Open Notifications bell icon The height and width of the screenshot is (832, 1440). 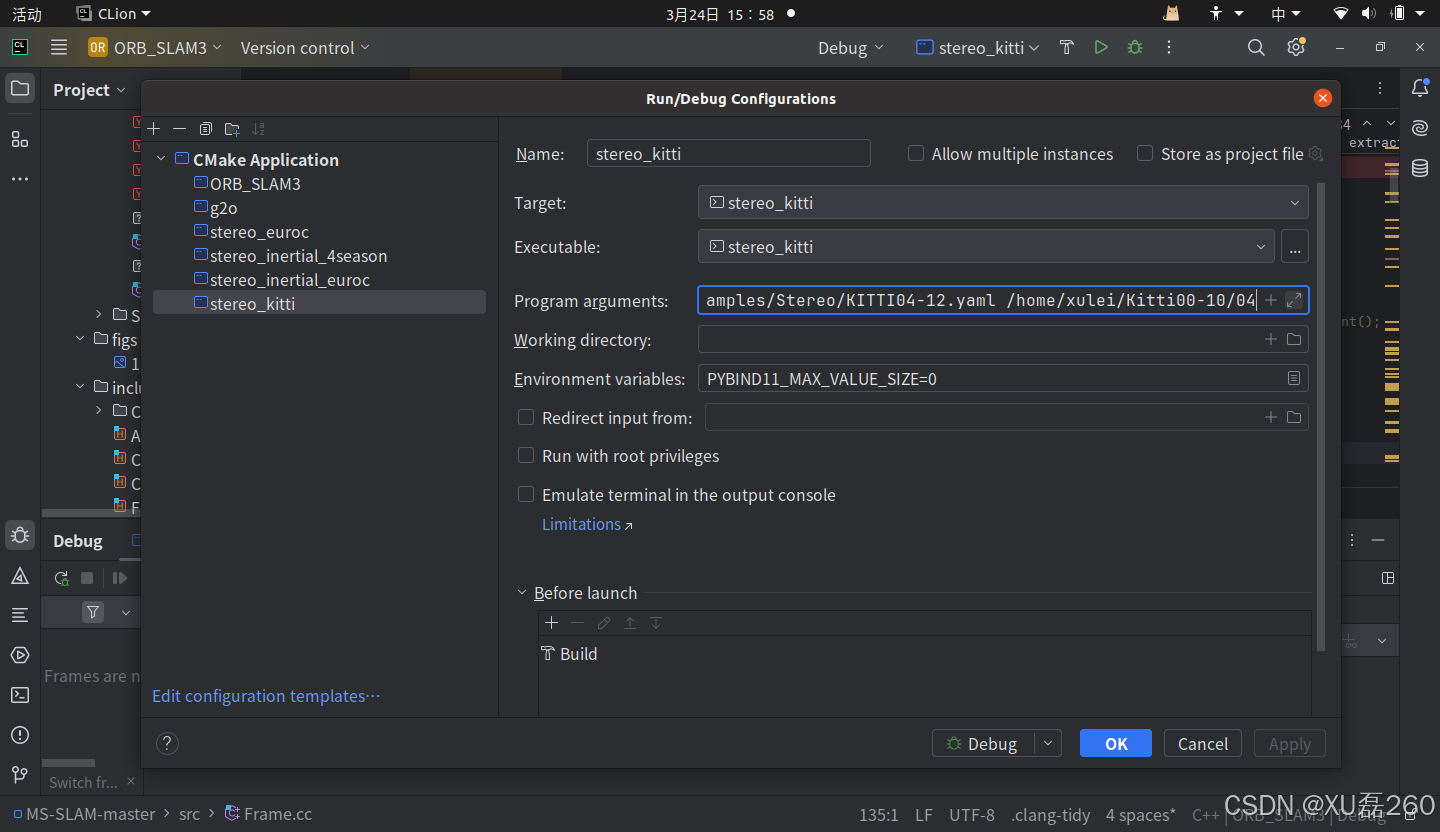1420,88
